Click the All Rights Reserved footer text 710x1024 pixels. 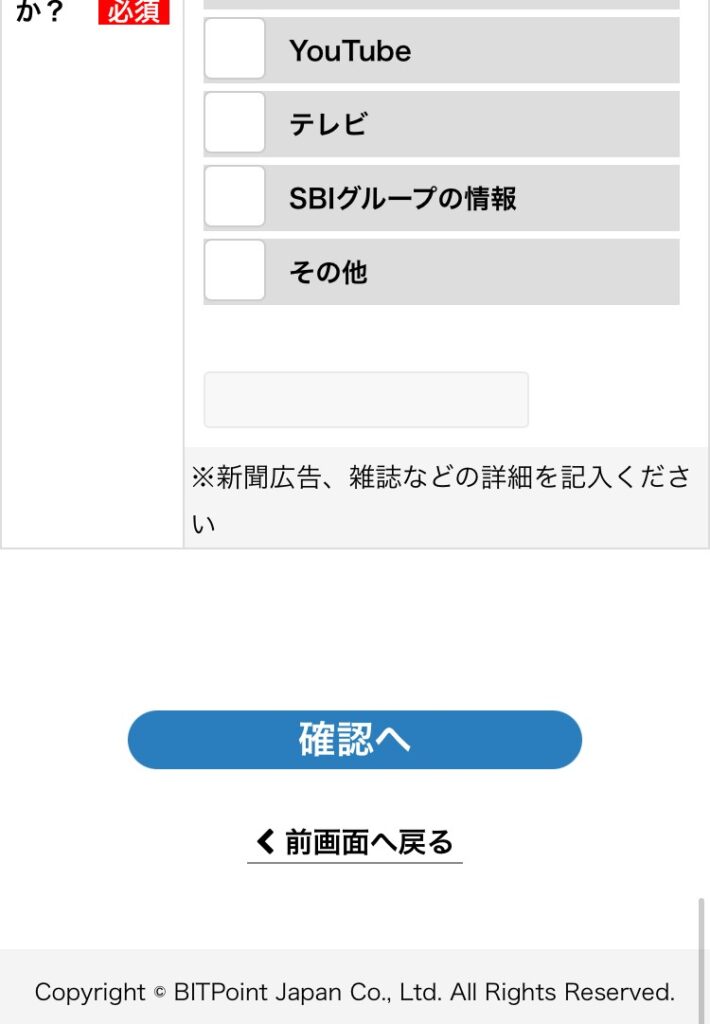click(562, 992)
